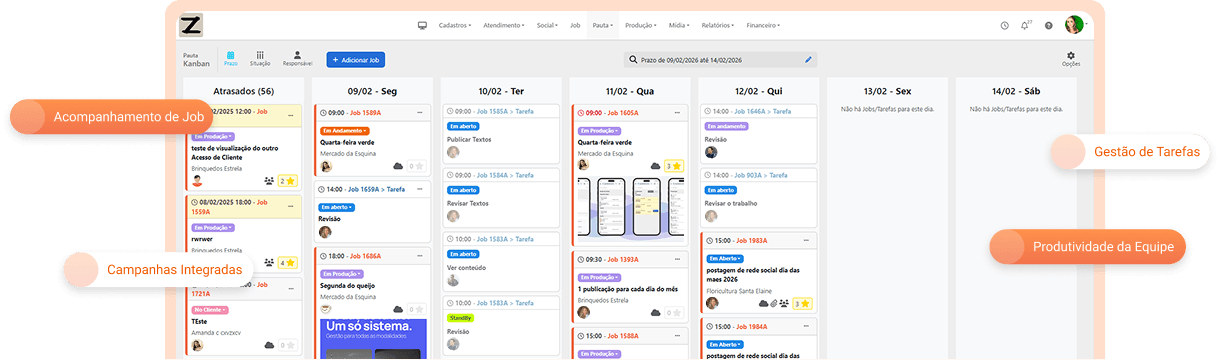Open Em Andamento status dropdown on Job 1589A
Image resolution: width=1220 pixels, height=360 pixels.
point(346,131)
